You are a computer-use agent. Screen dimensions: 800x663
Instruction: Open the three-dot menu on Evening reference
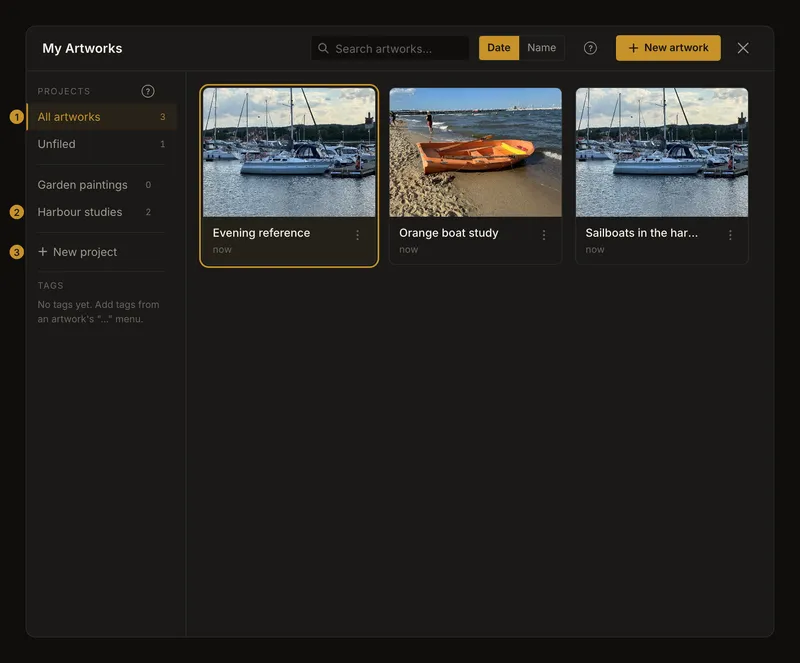coord(358,235)
